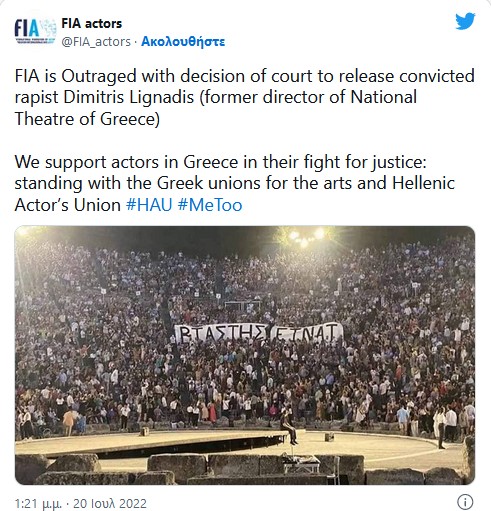Open the #HAU hashtag
Screen dimensions: 491x511
[149, 205]
